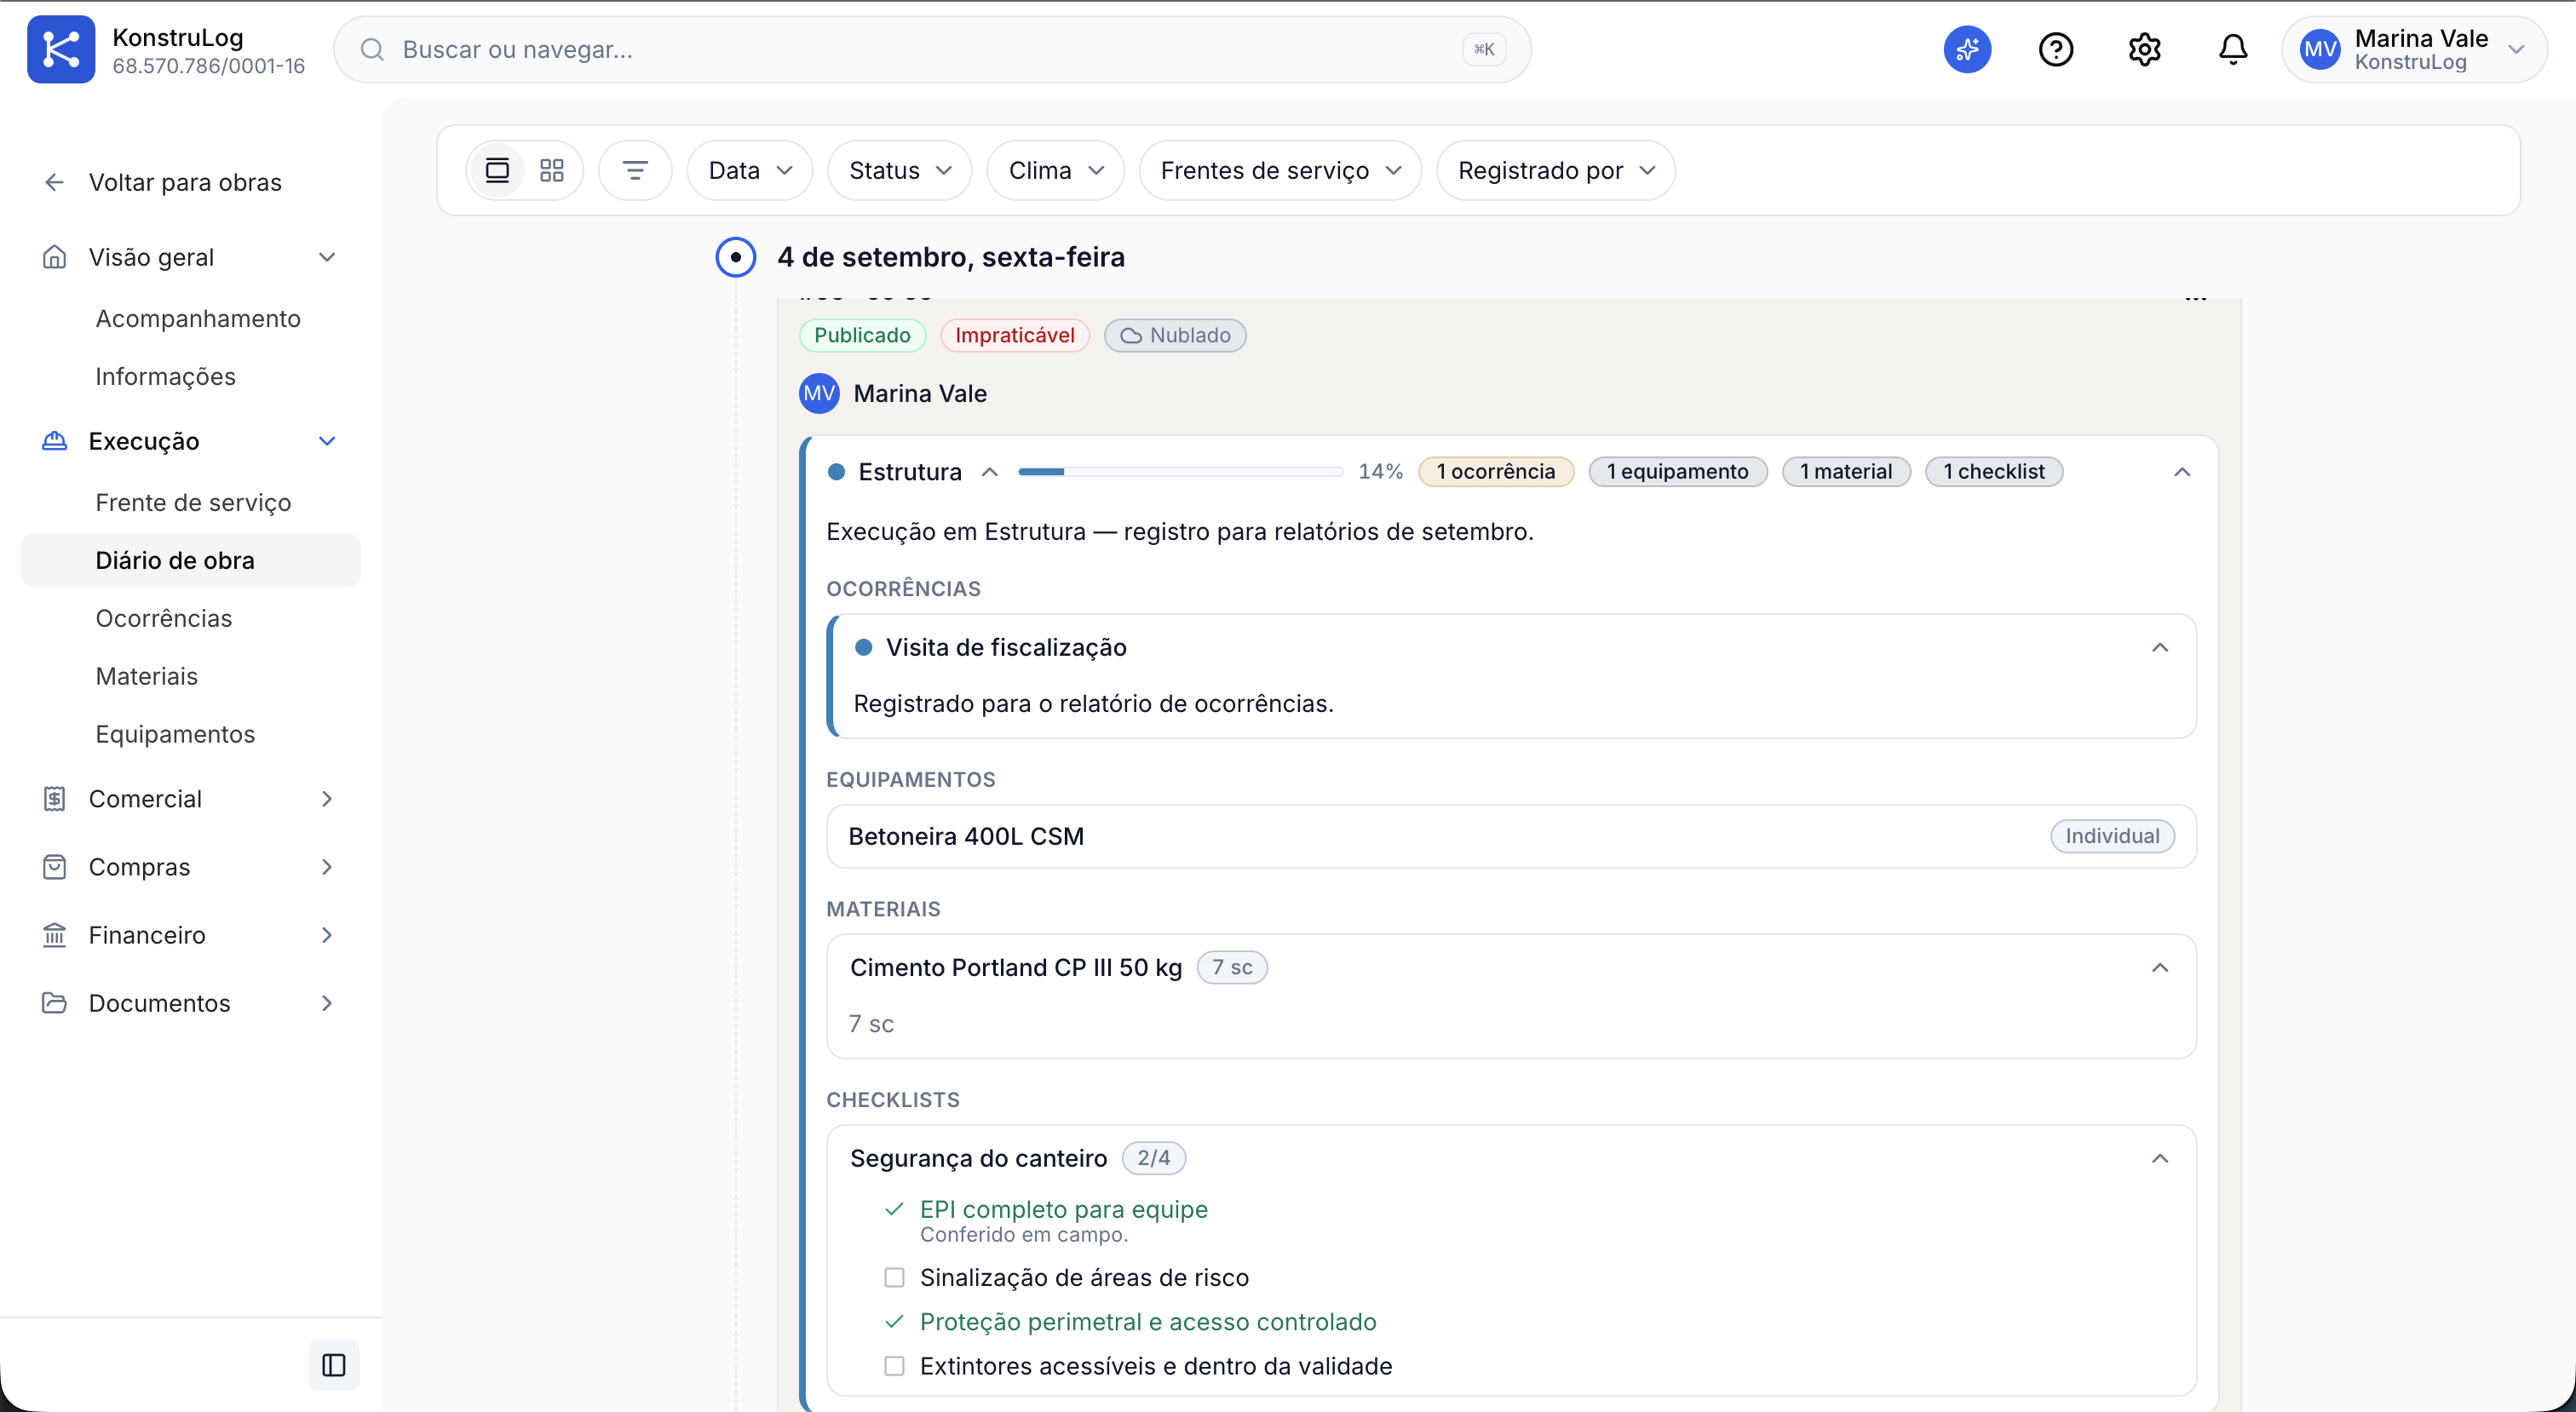Click the Comercial receipt icon
Screen dimensions: 2576x1412
[x=54, y=799]
